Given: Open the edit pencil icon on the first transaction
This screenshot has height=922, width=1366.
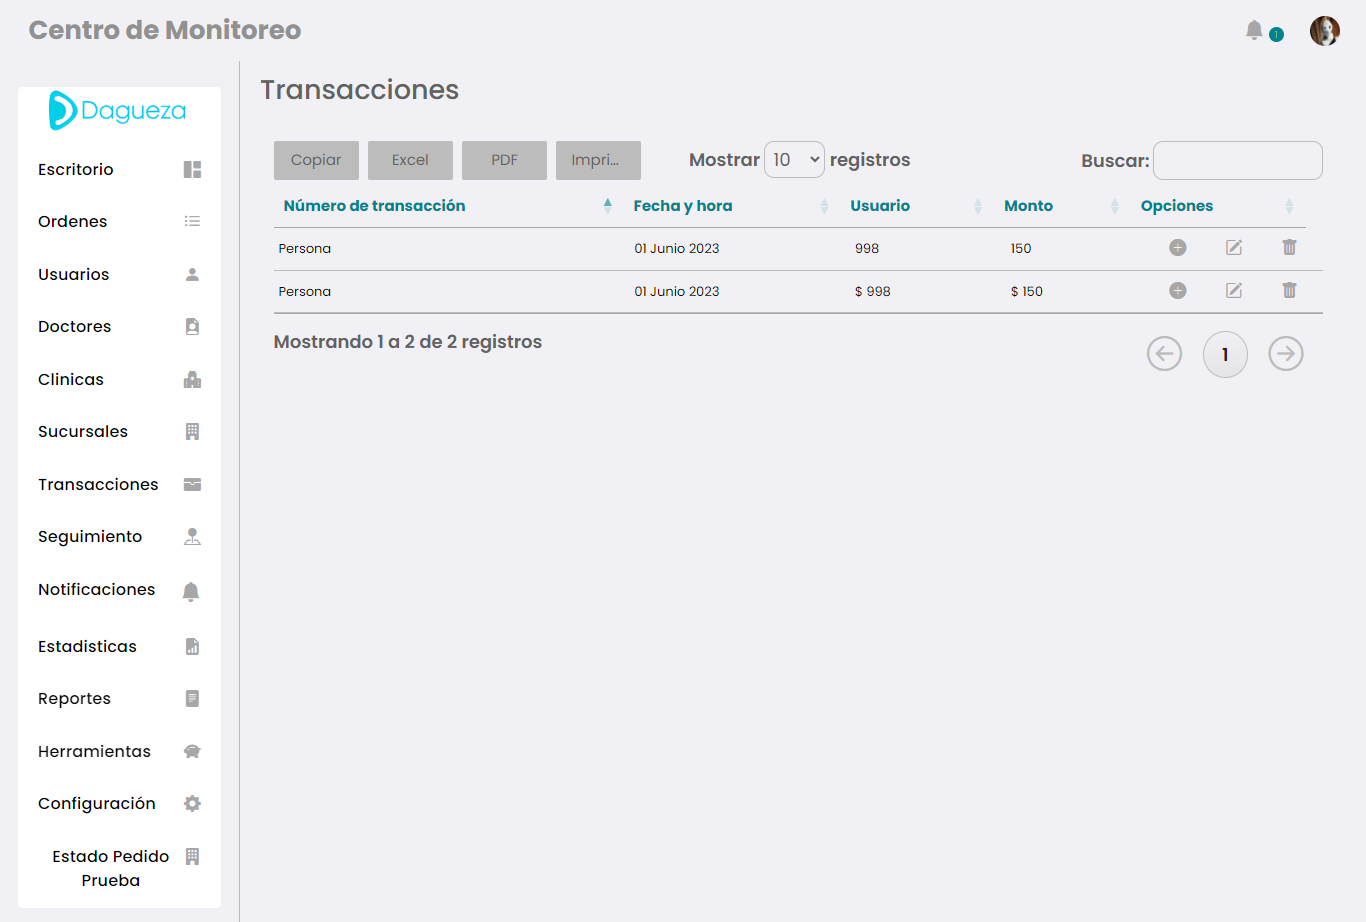Looking at the screenshot, I should (x=1233, y=247).
